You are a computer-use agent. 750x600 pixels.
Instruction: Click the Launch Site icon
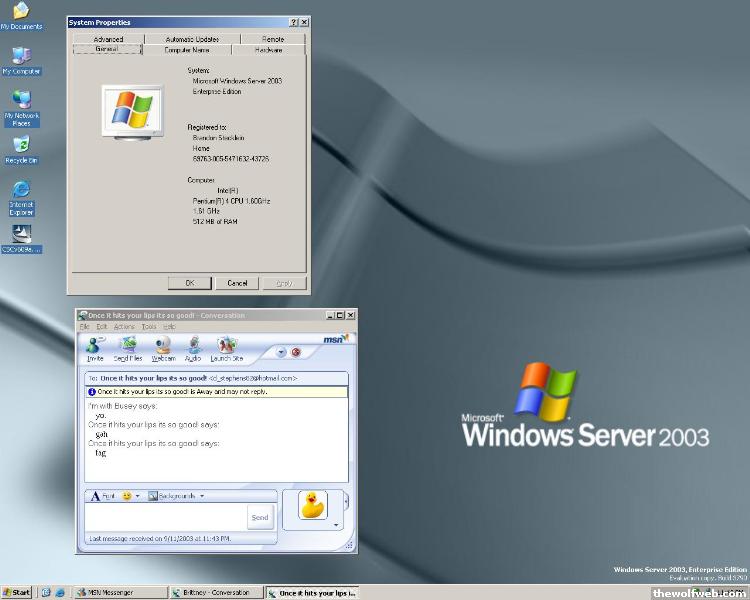coord(227,347)
